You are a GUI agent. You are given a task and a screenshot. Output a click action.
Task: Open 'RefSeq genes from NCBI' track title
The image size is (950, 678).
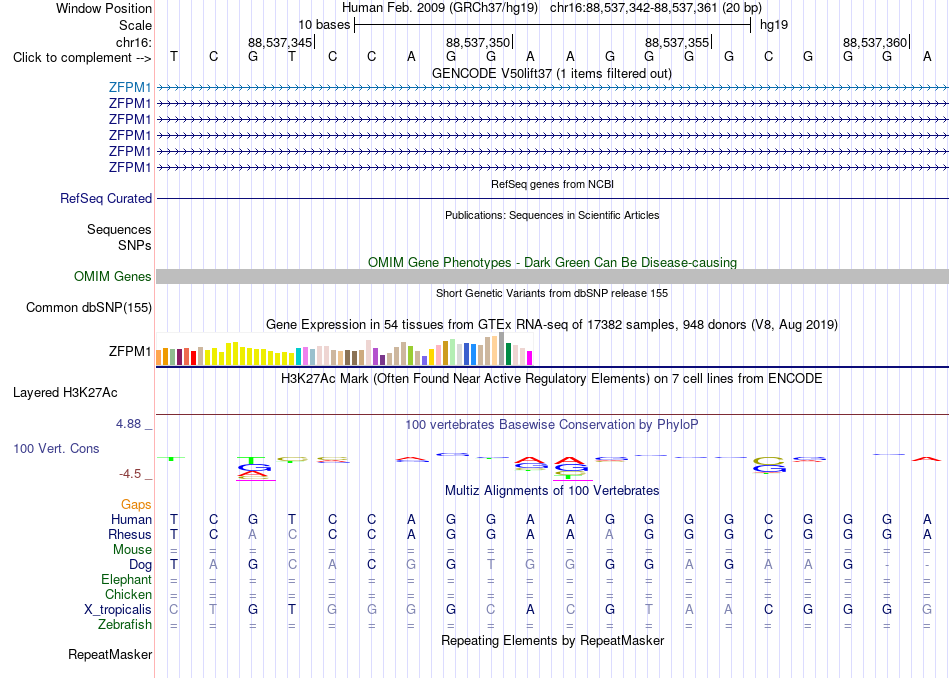point(552,184)
